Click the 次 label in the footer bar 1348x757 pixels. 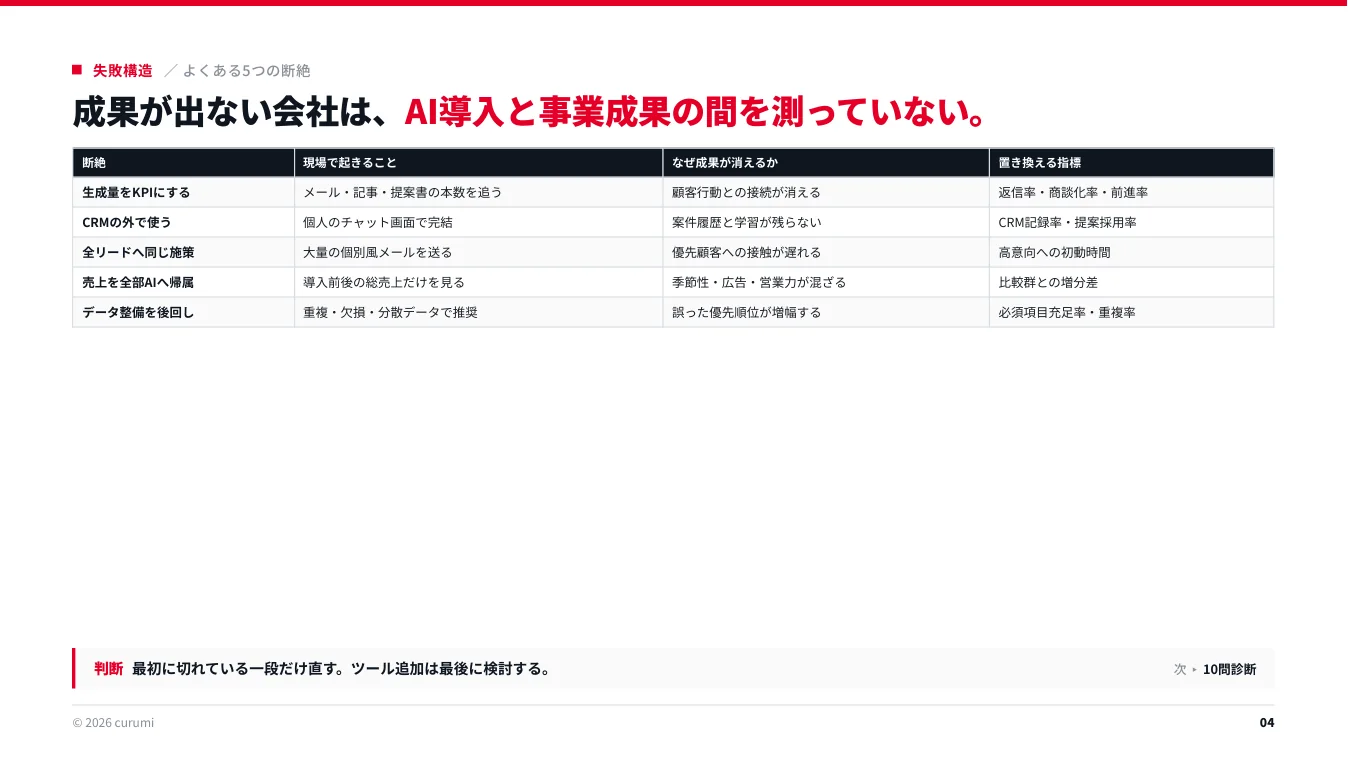click(1180, 669)
